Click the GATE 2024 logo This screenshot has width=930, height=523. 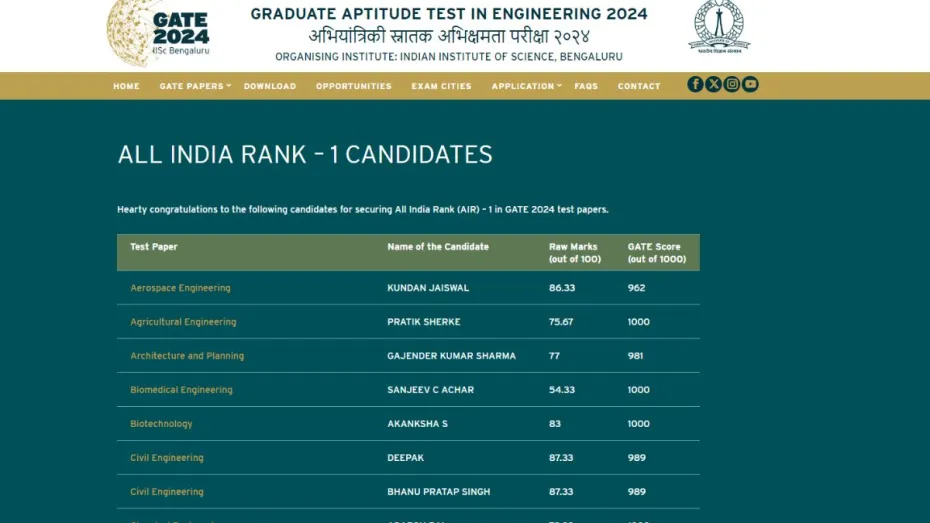159,32
